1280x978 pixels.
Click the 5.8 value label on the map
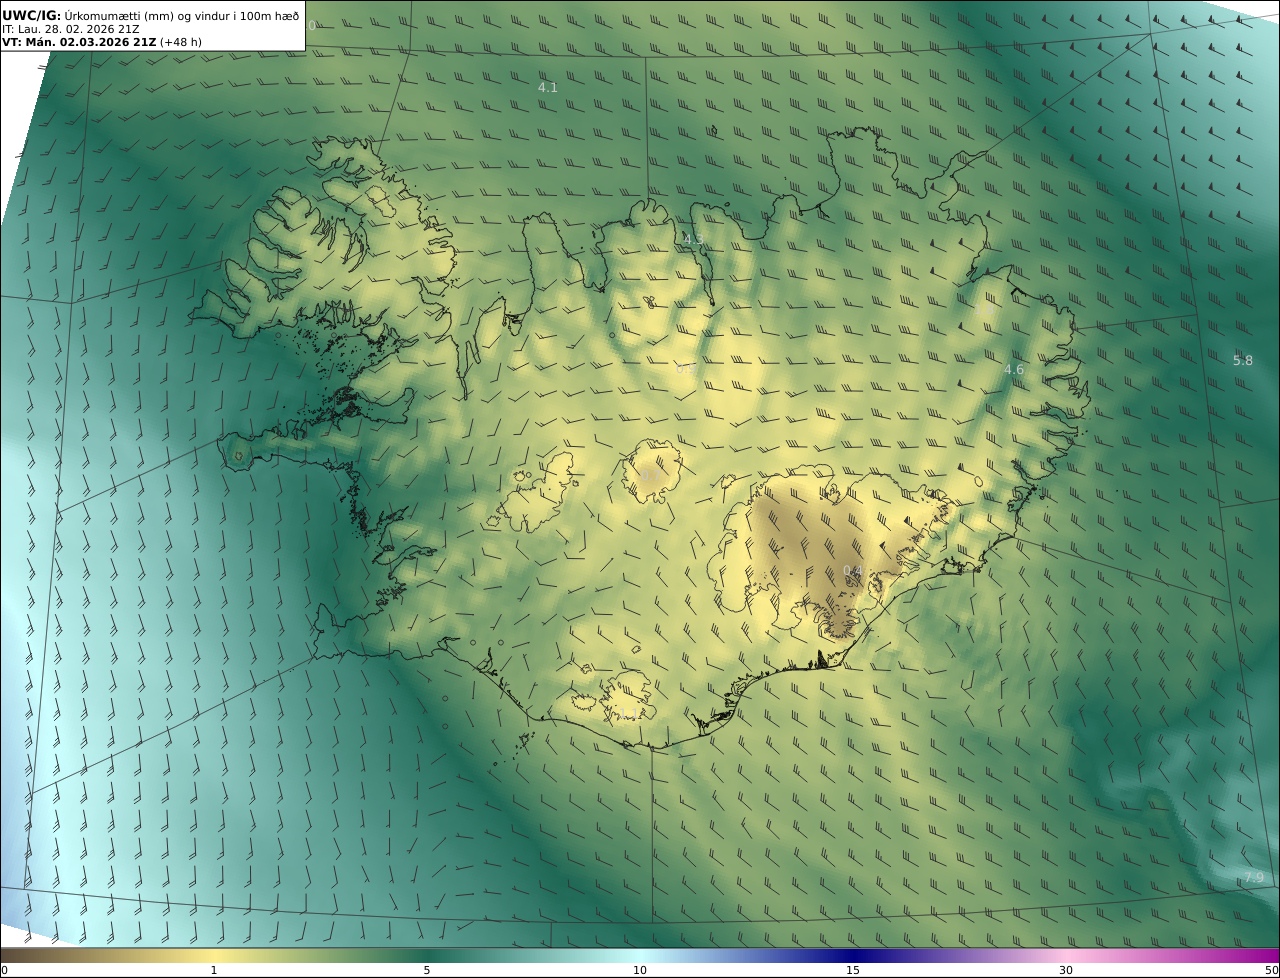tap(1243, 361)
